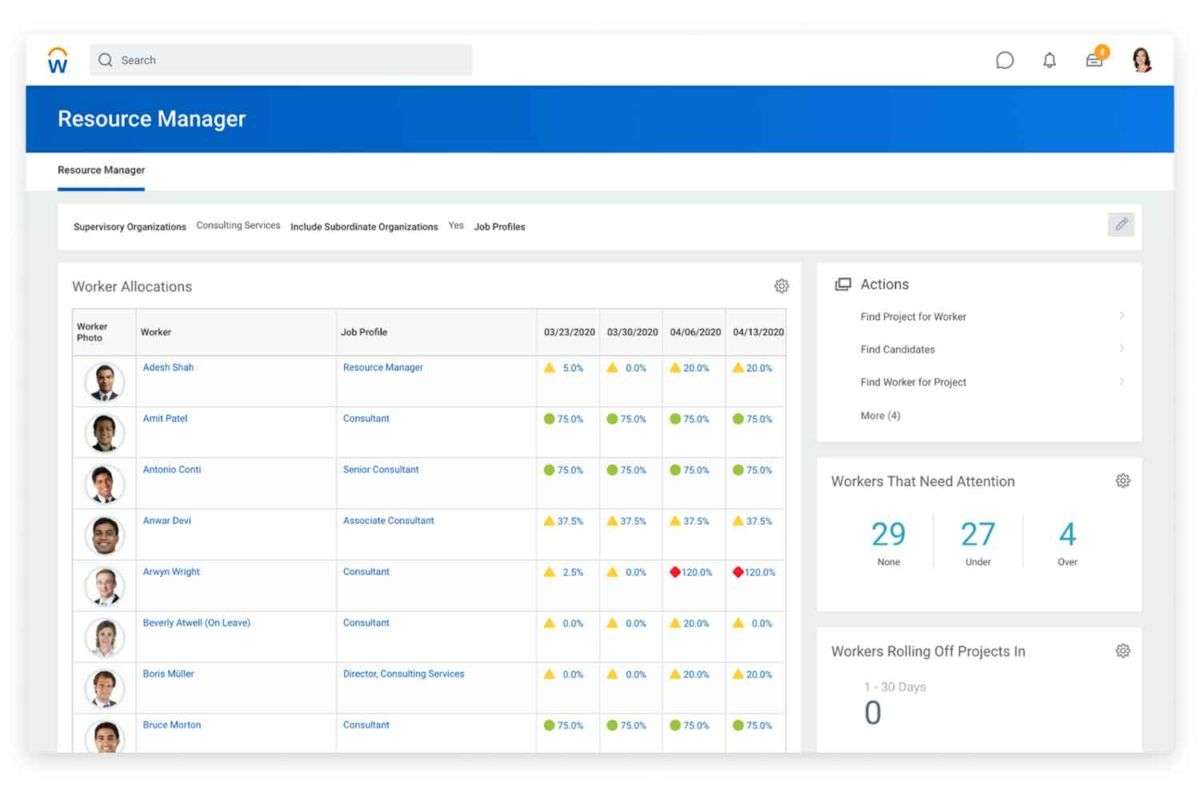The width and height of the screenshot is (1200, 800).
Task: Open Amit Patel's worker profile
Action: tap(164, 418)
